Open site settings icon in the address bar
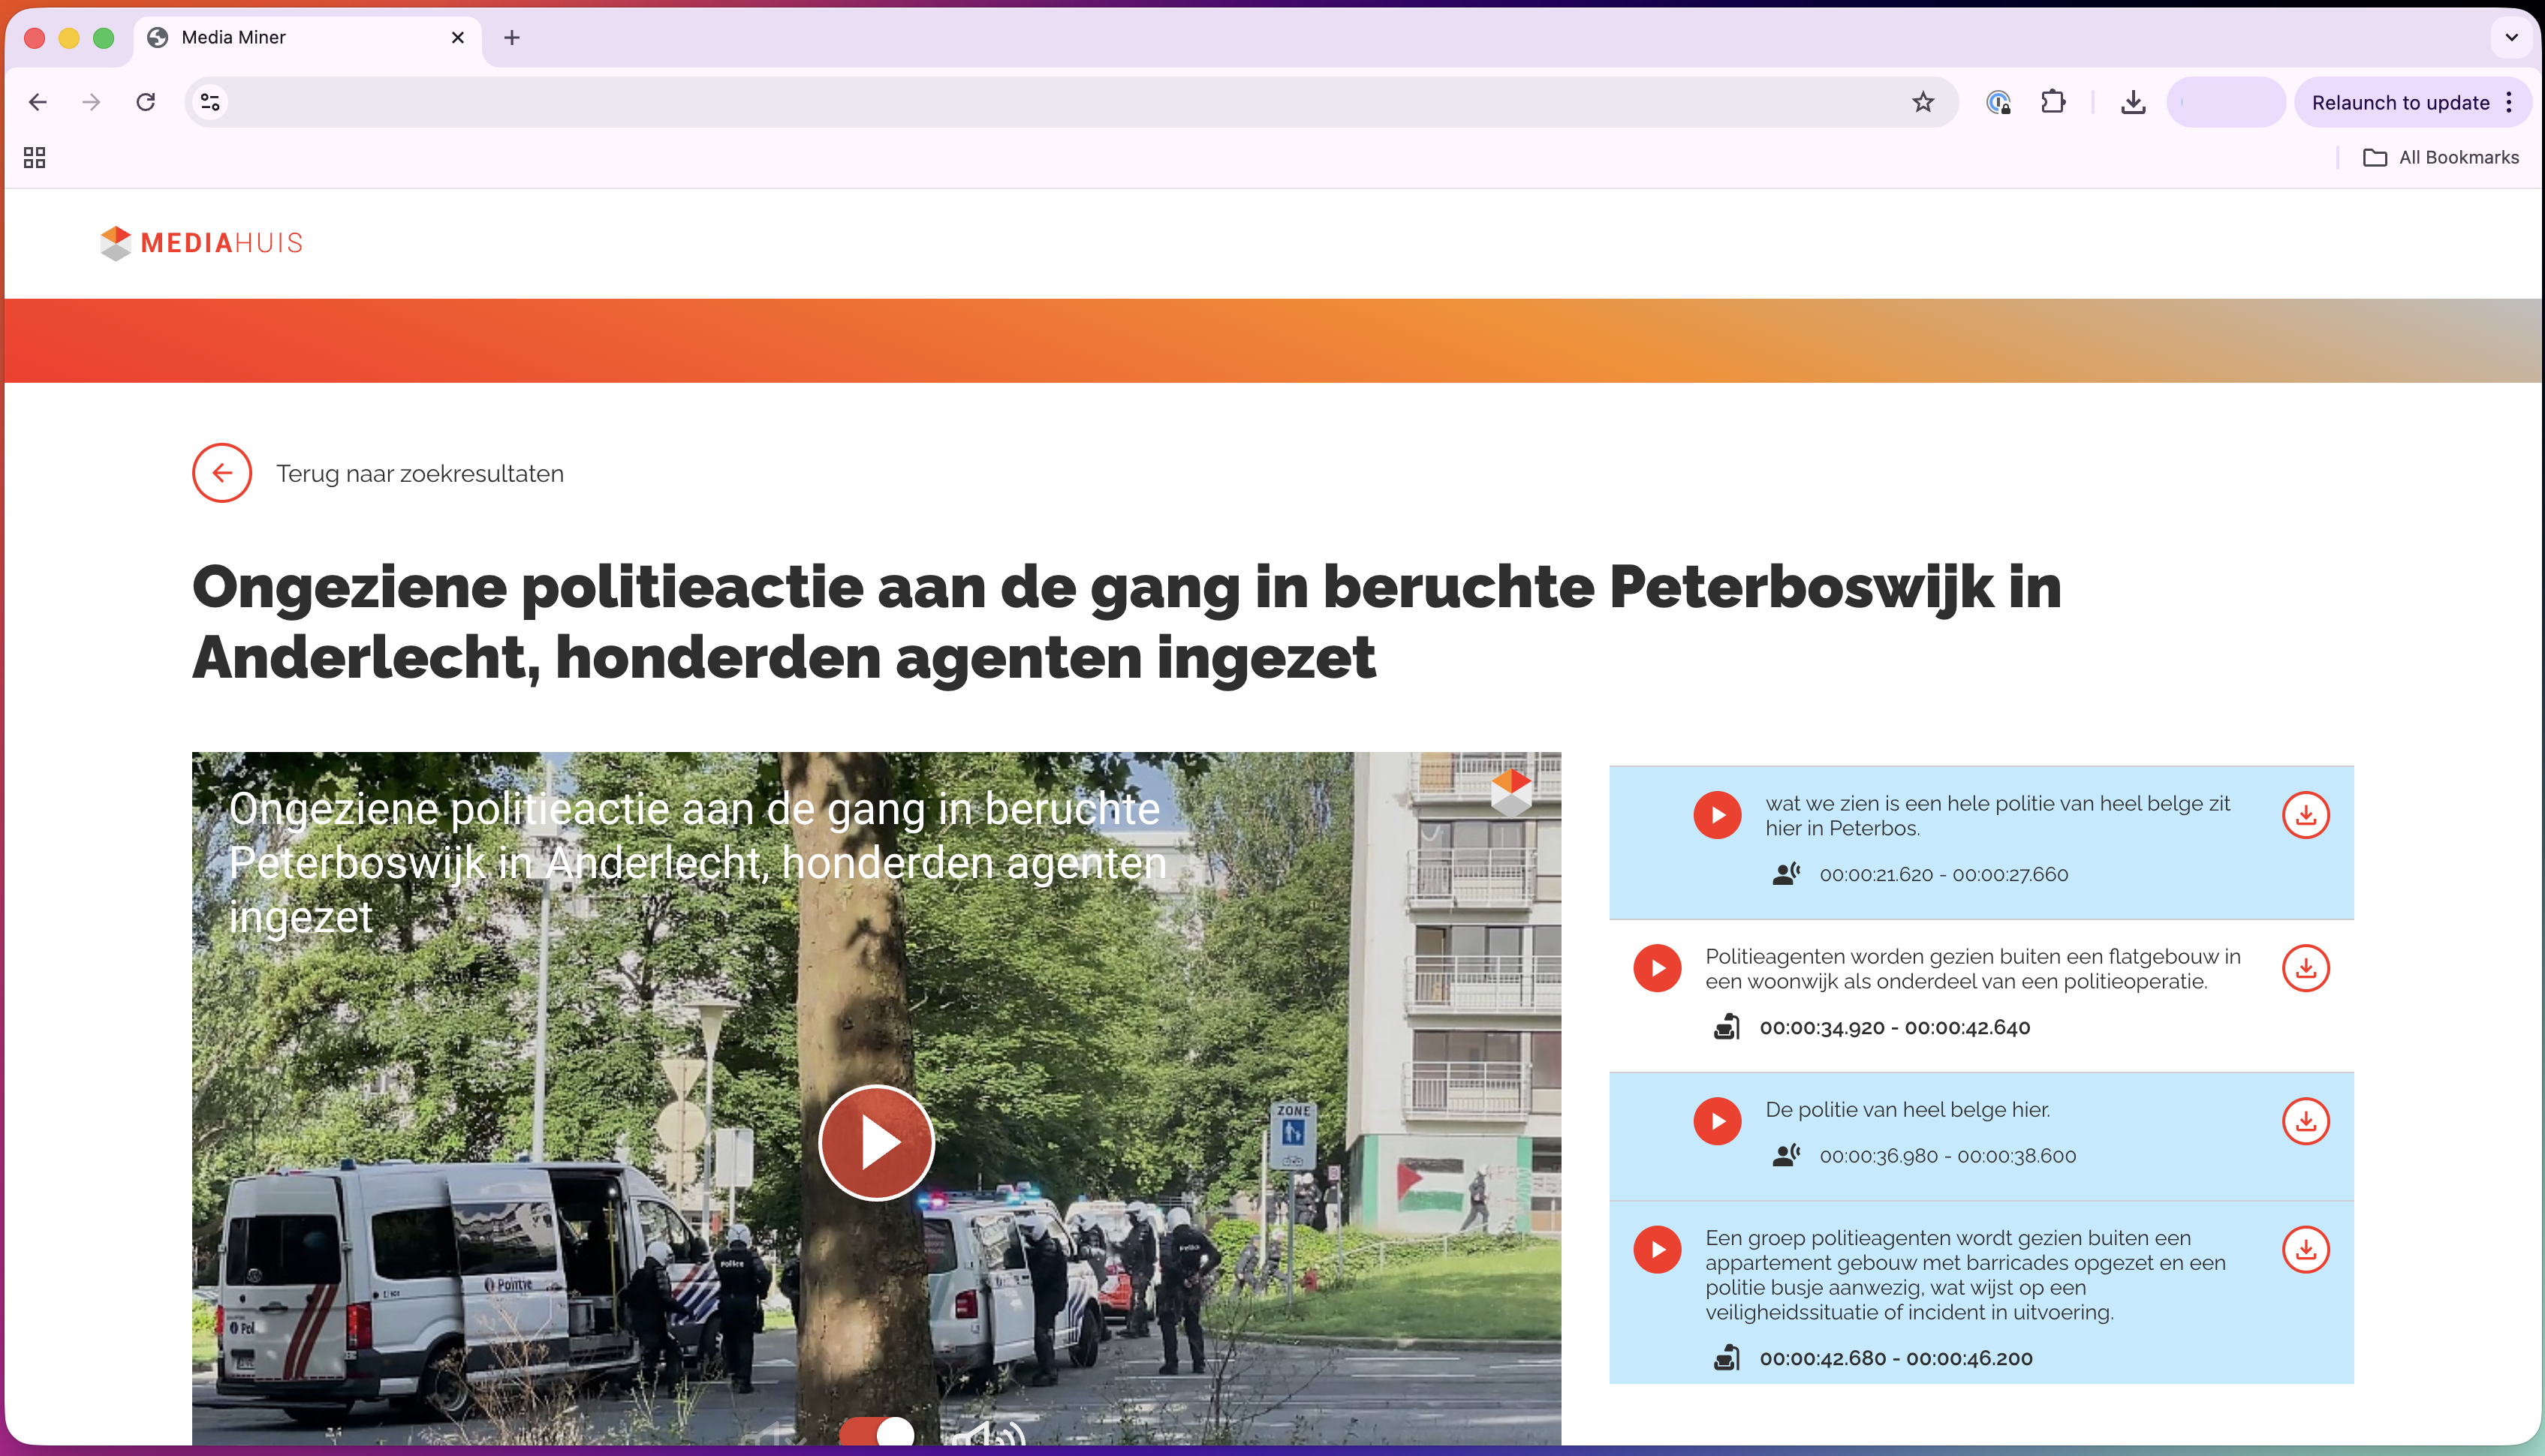 [x=209, y=101]
